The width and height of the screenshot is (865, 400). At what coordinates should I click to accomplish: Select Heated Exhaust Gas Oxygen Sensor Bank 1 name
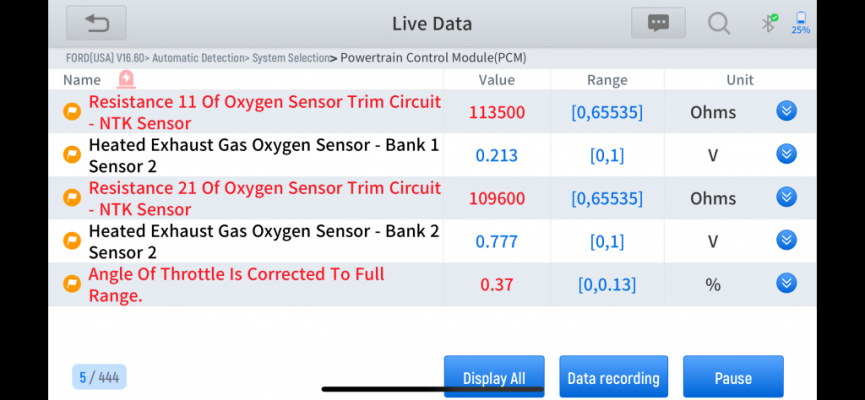tap(264, 155)
